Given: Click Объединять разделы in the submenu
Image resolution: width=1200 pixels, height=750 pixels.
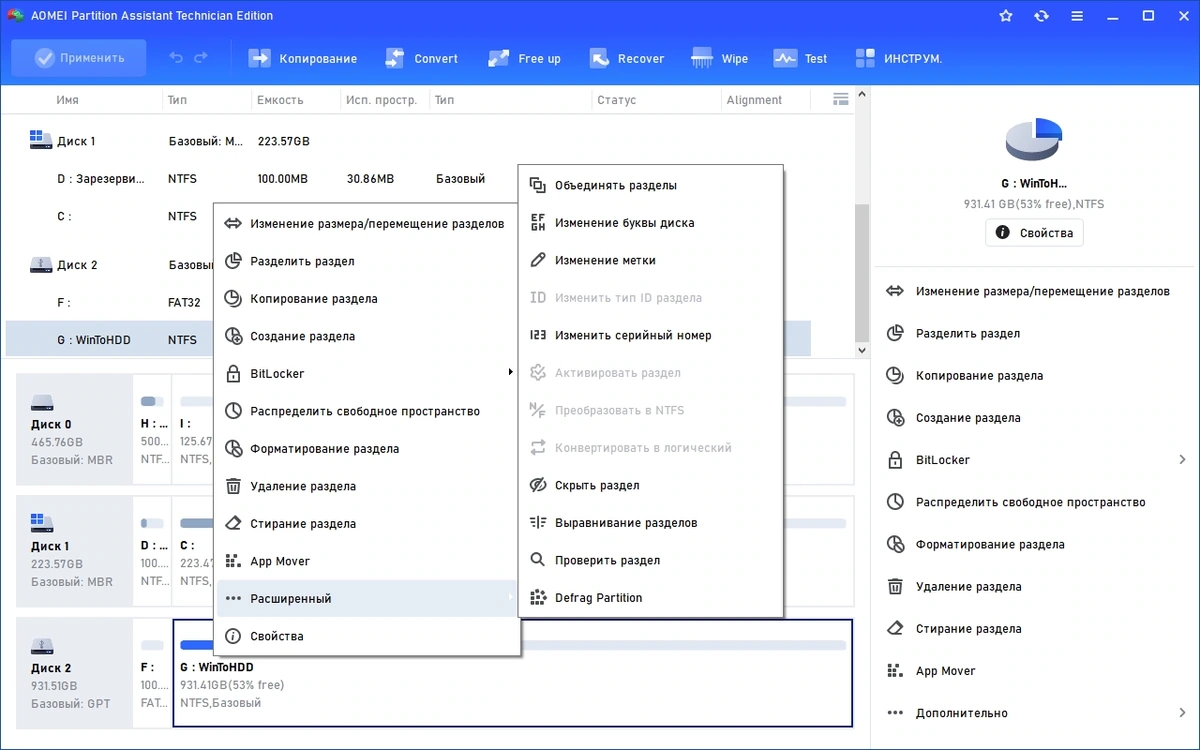Looking at the screenshot, I should click(650, 185).
